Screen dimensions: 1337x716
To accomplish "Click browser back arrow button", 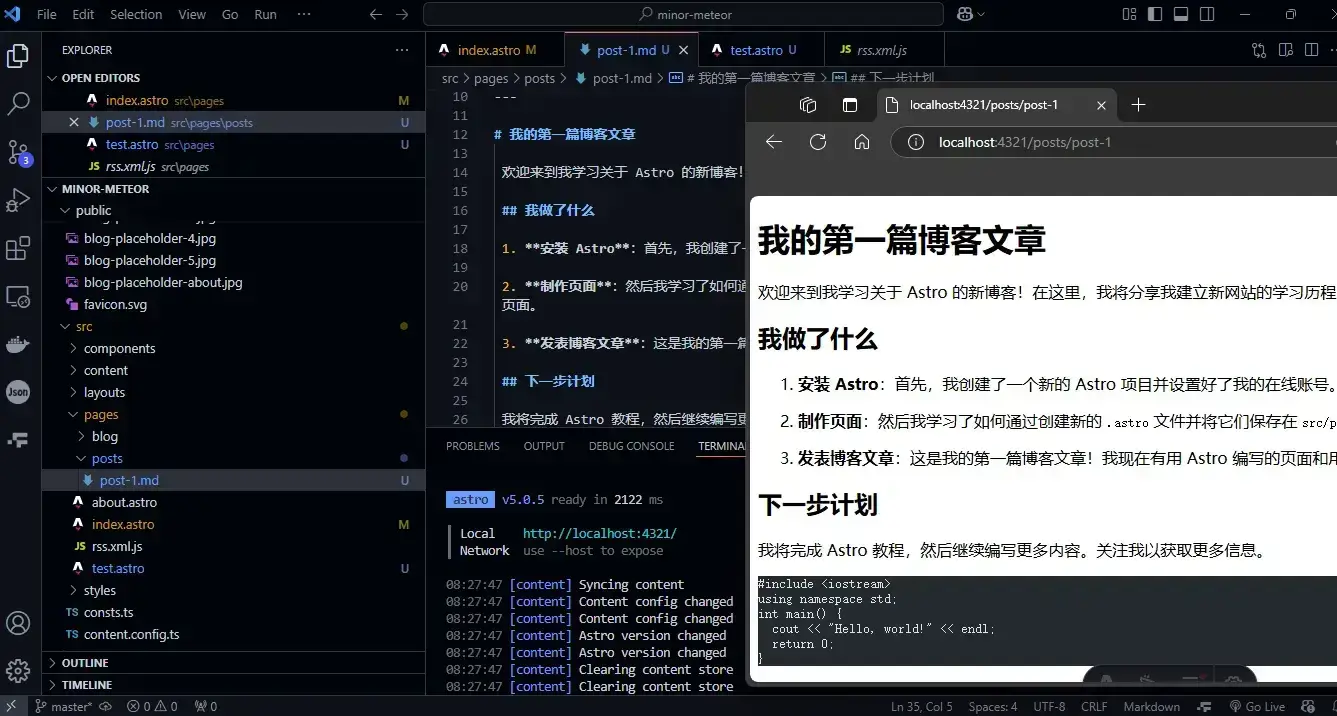I will pos(774,142).
